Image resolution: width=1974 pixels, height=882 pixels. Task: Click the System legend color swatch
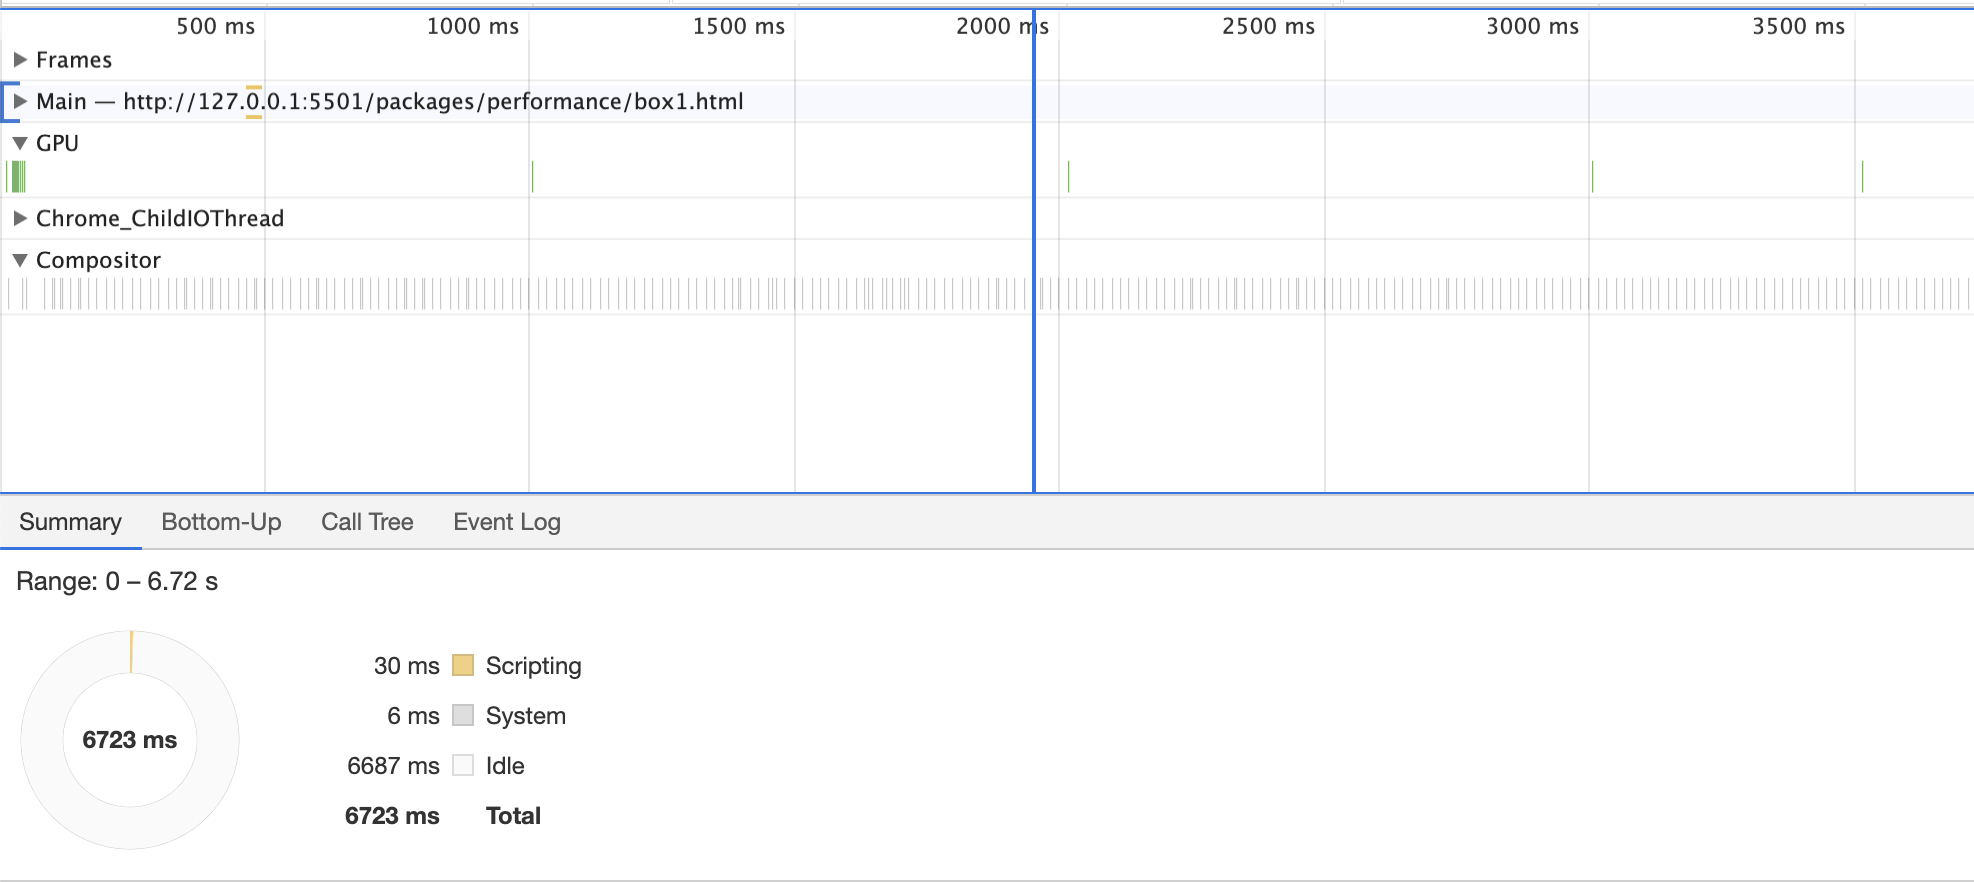click(463, 716)
